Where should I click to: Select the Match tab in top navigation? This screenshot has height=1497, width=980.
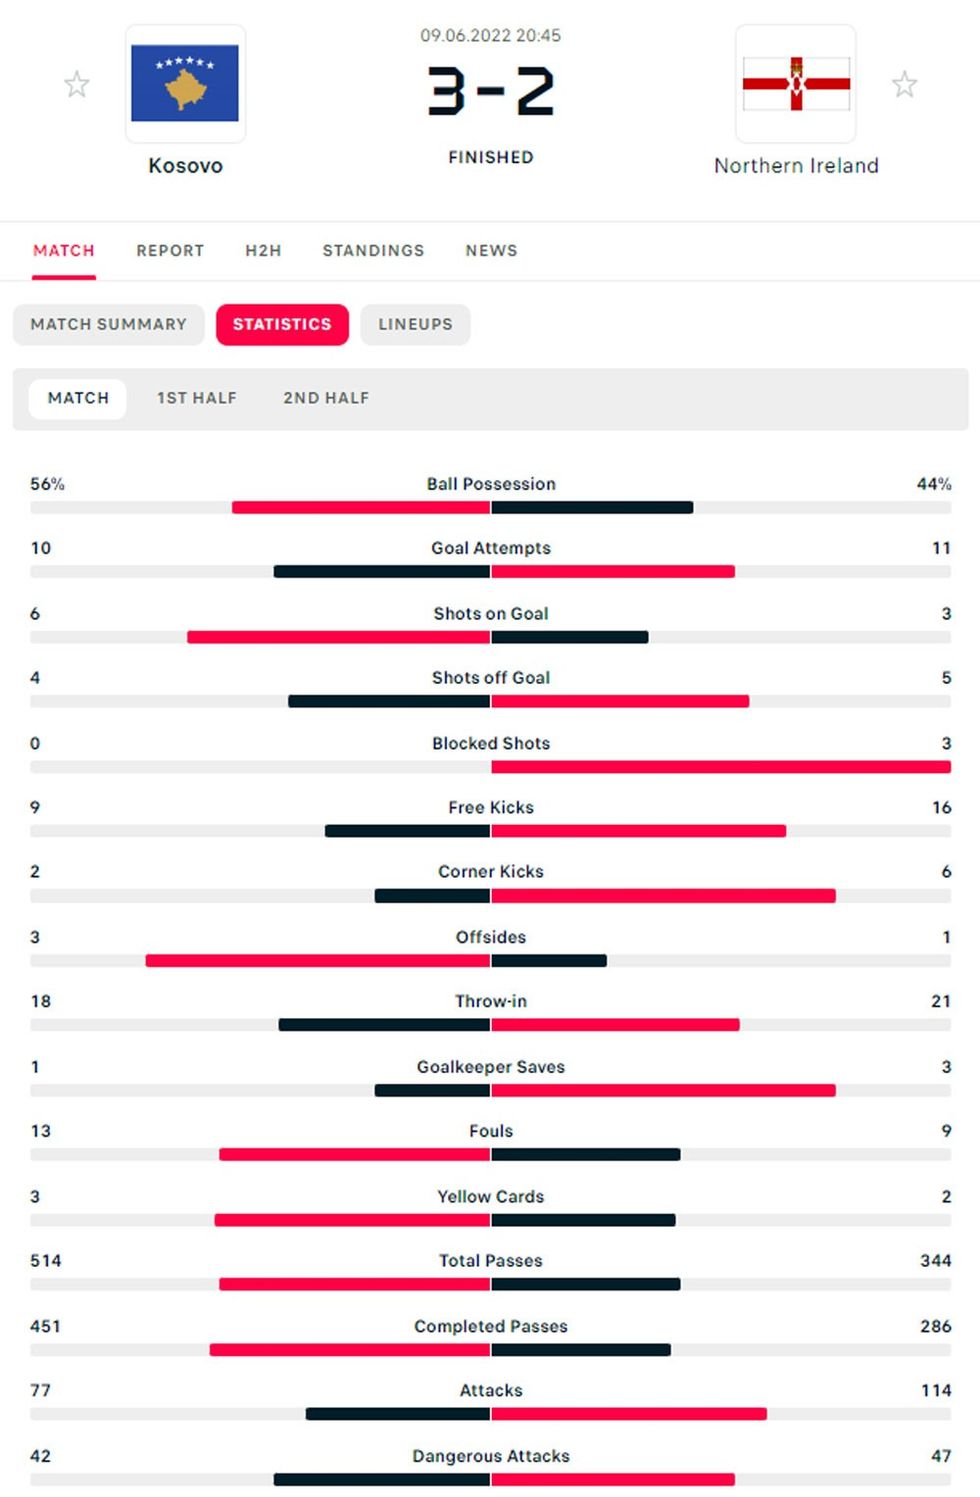[x=64, y=251]
